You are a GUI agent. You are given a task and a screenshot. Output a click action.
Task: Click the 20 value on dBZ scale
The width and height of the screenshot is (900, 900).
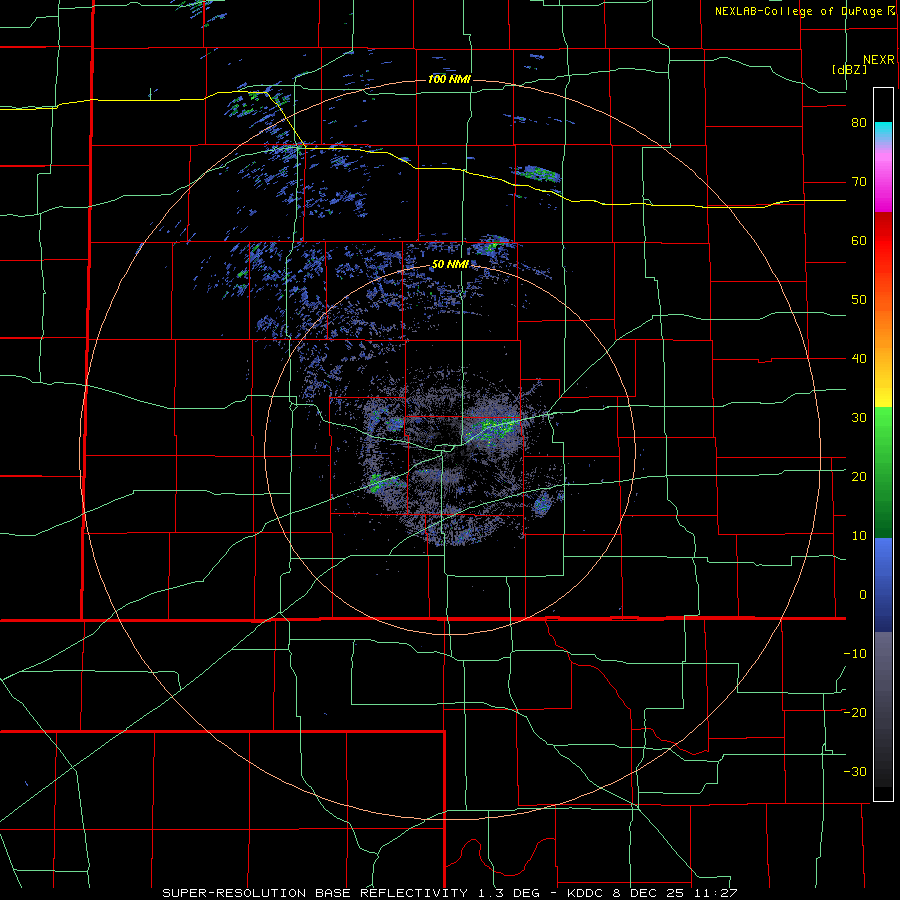tap(859, 476)
